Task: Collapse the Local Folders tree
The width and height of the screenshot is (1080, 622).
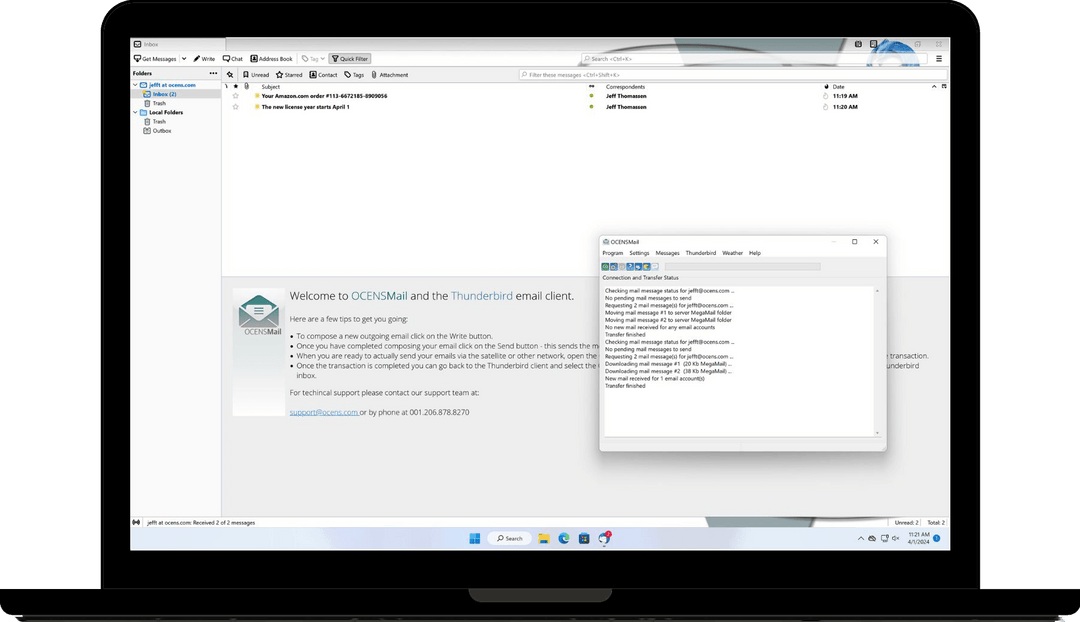Action: pos(136,113)
